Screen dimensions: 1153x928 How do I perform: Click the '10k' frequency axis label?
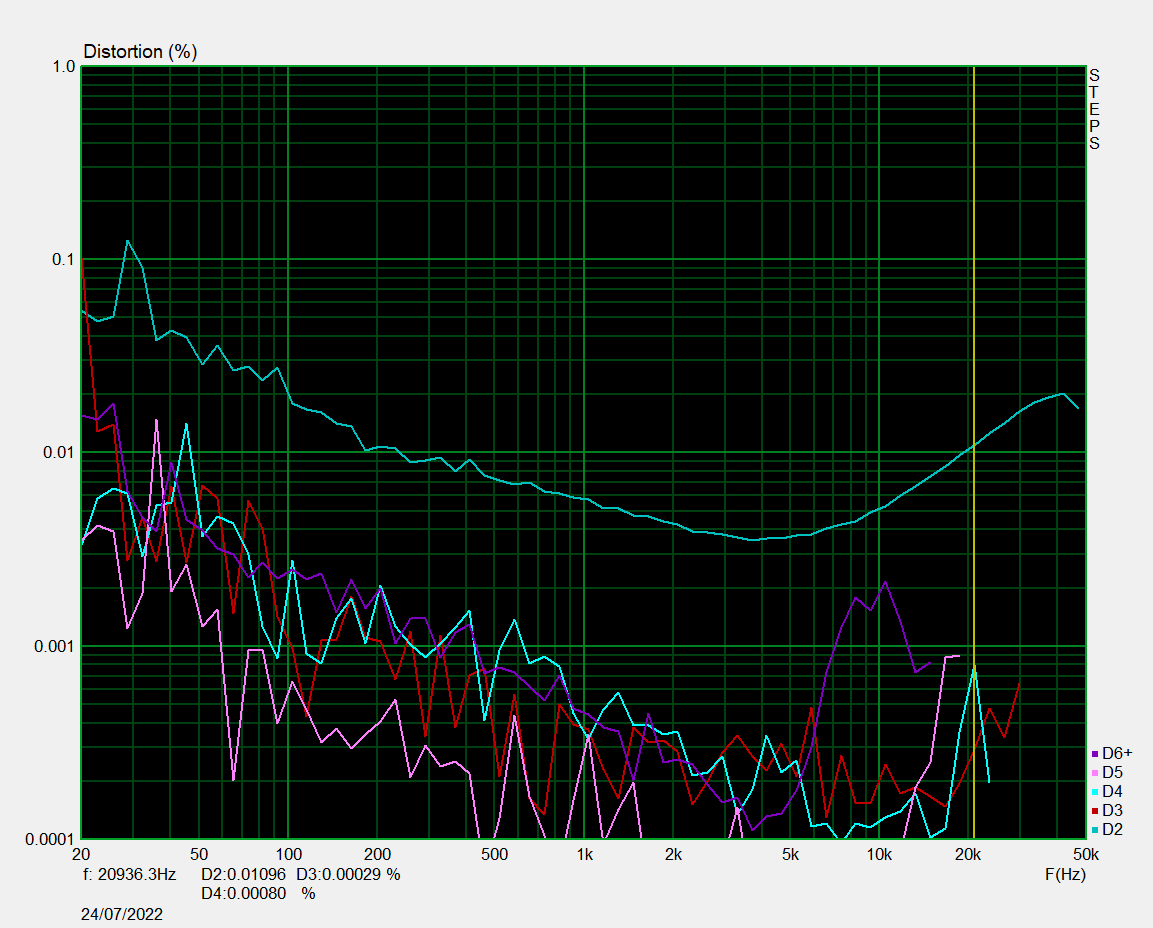tap(879, 854)
